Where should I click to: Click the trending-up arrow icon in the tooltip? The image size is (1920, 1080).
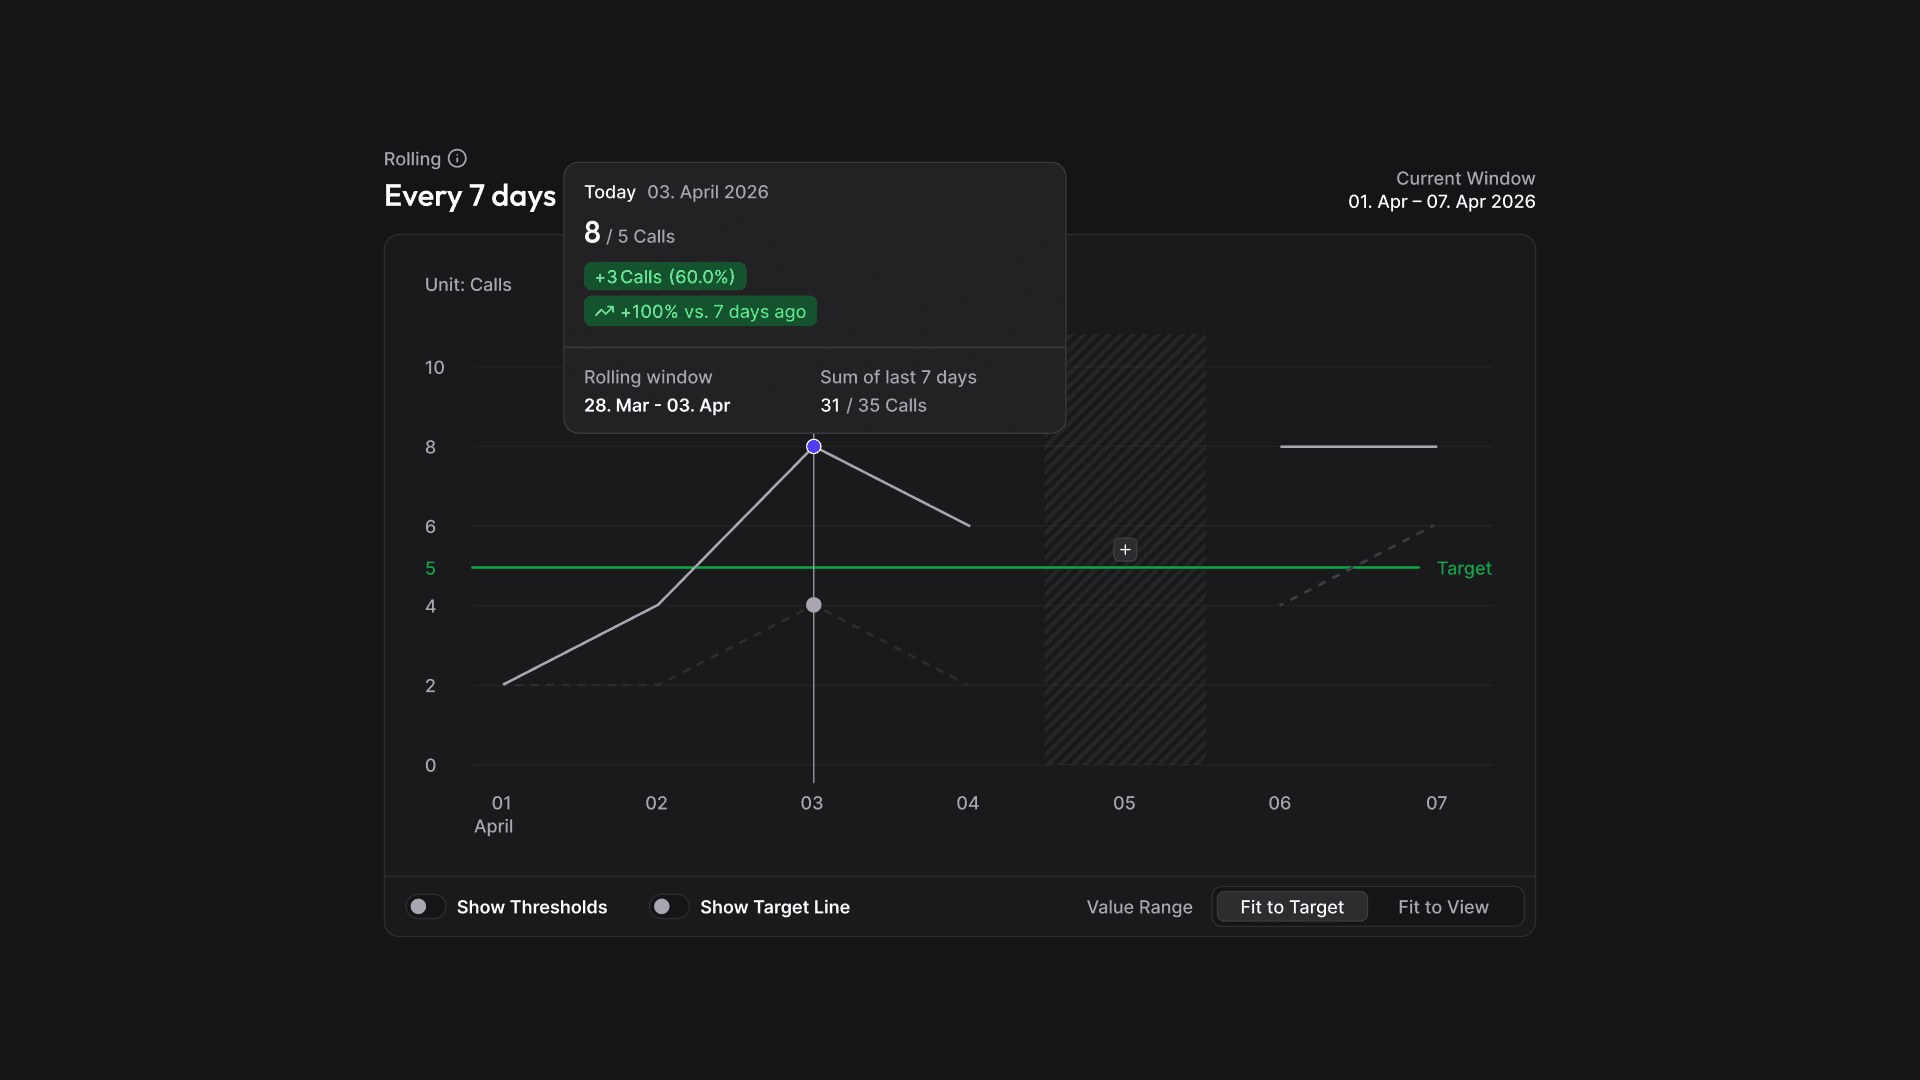coord(604,312)
